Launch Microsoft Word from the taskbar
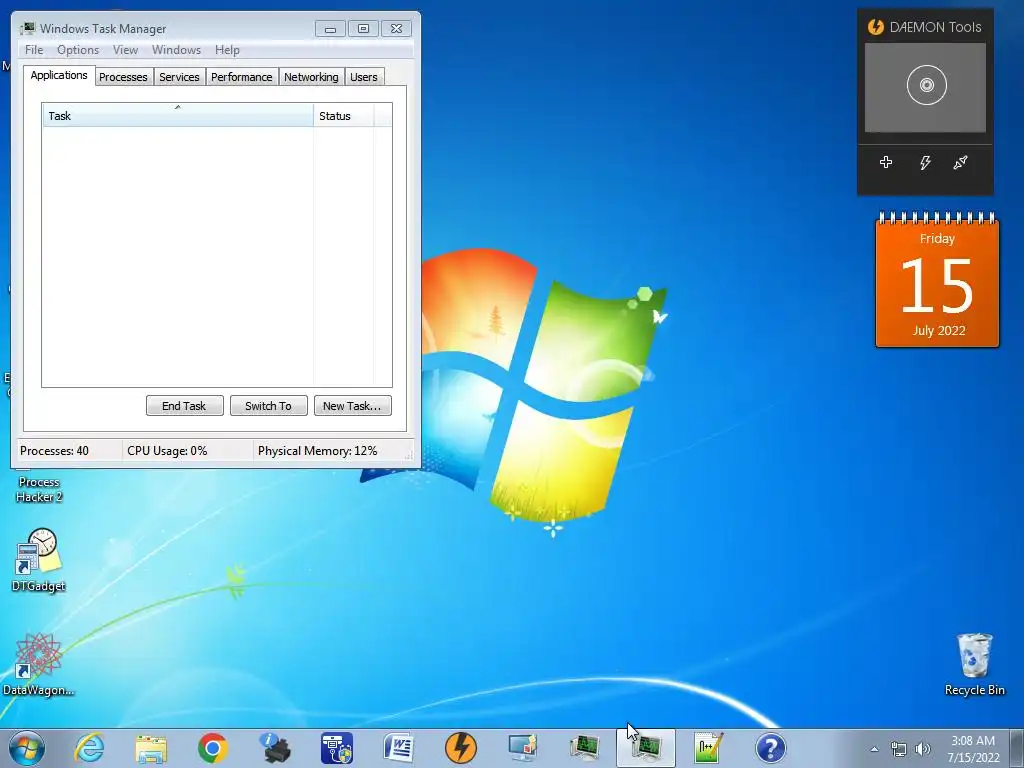1024x768 pixels. (398, 748)
